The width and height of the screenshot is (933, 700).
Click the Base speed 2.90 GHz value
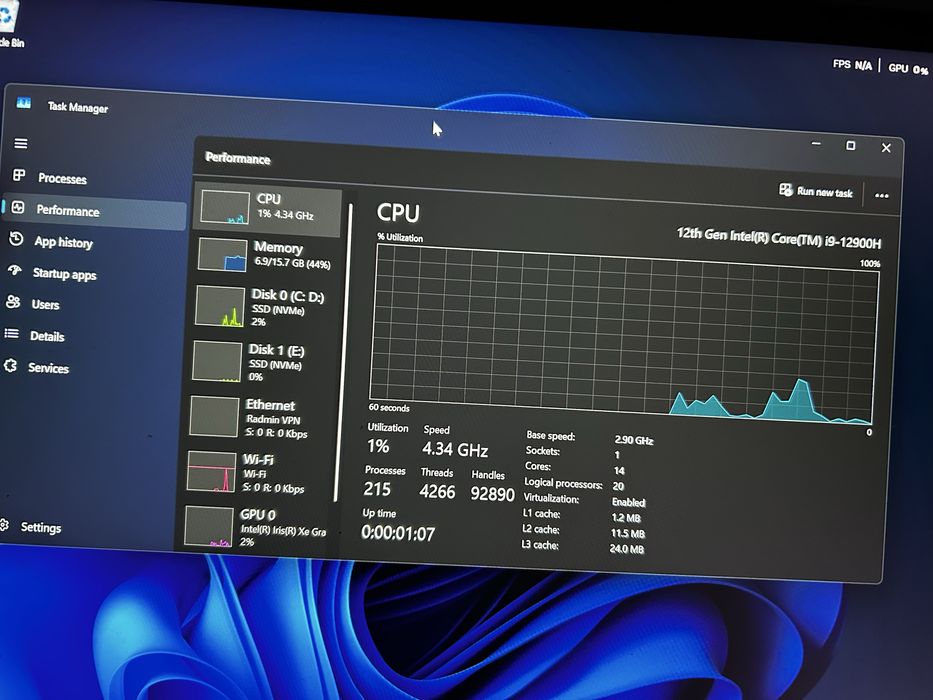(x=634, y=440)
